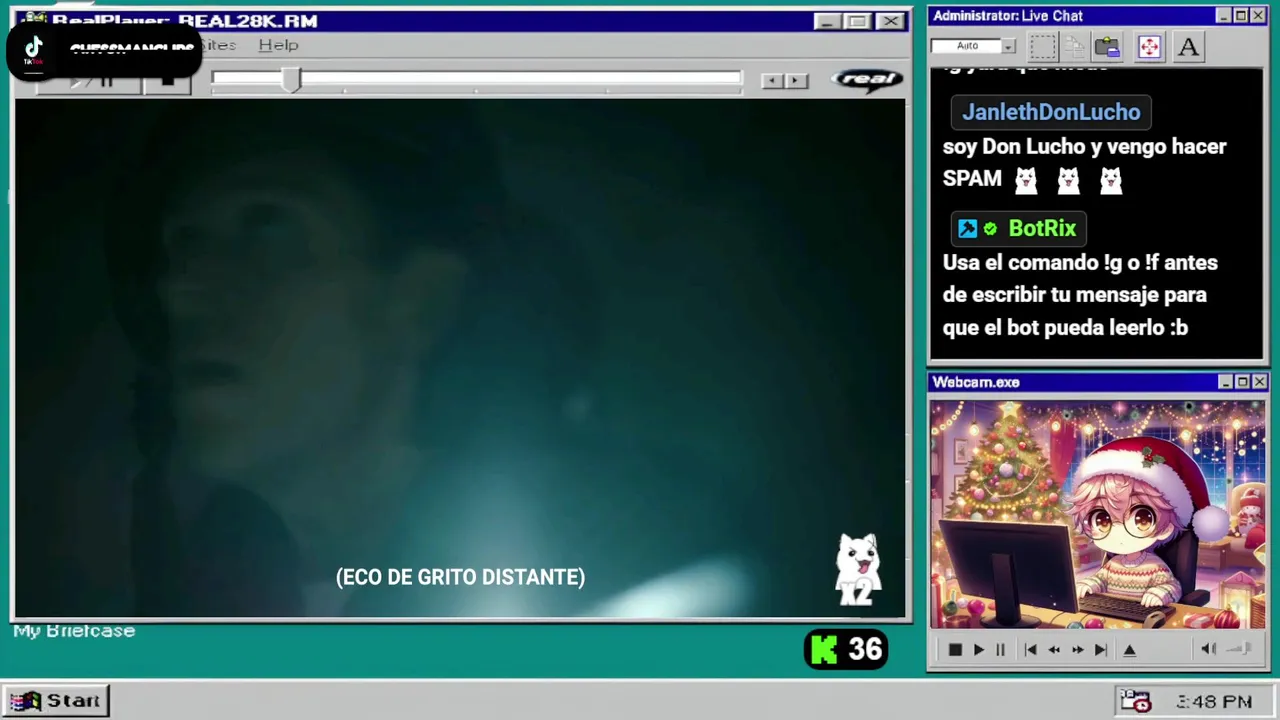Click play button in Webcam.exe player

pos(978,650)
